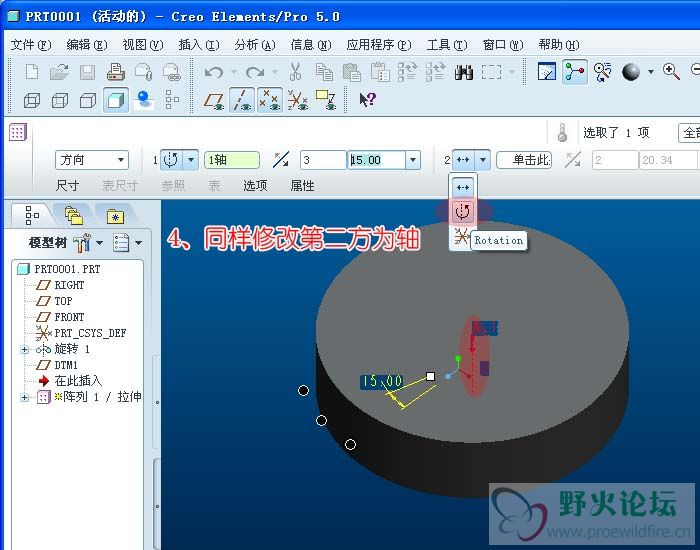The image size is (700, 550).
Task: Open folder browser tab icon
Action: (74, 216)
